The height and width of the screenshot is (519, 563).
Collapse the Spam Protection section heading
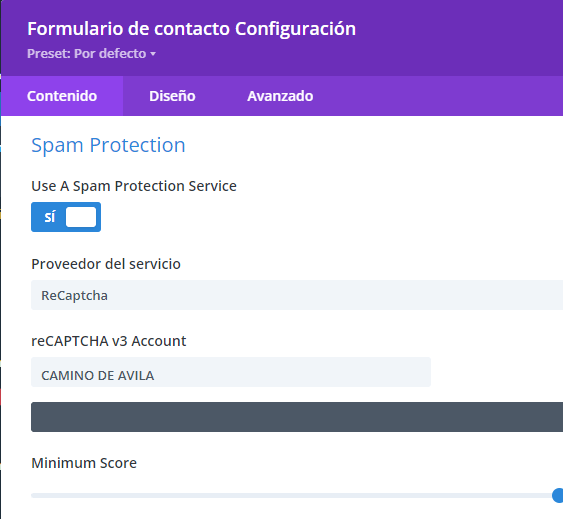(x=108, y=145)
